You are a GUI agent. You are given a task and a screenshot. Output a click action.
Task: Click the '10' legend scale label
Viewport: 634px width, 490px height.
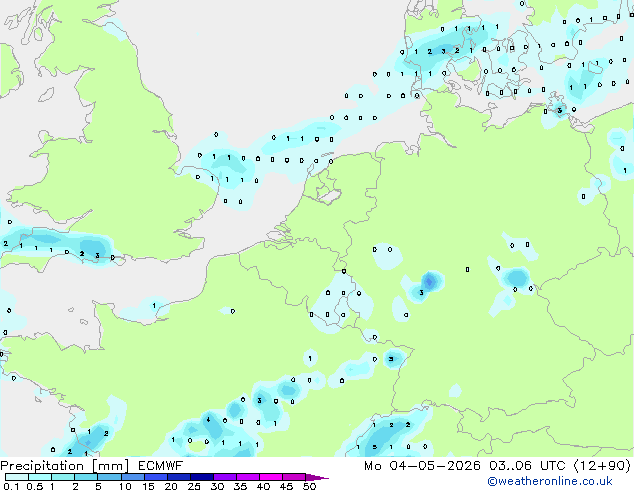125,486
